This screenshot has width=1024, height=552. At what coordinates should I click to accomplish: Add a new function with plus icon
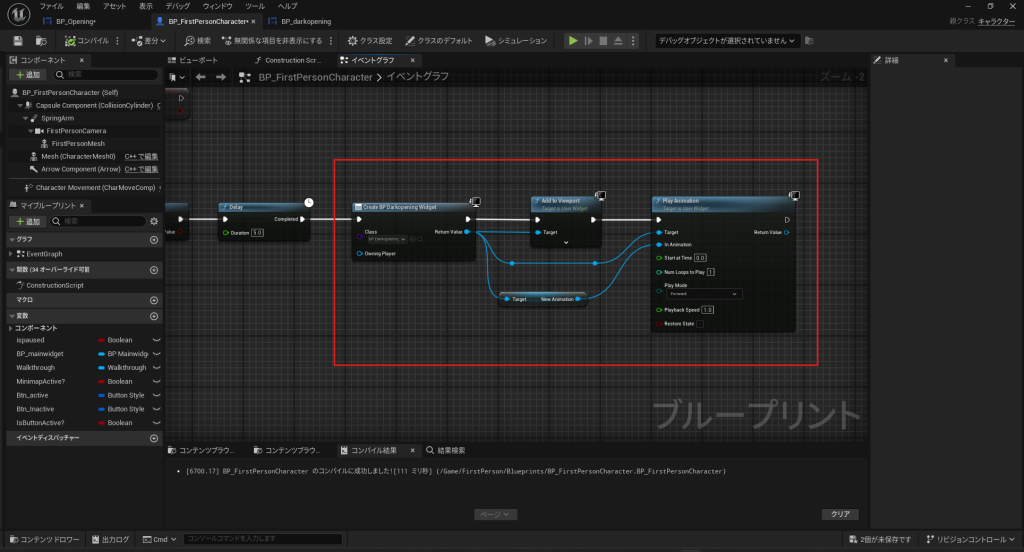(x=154, y=270)
